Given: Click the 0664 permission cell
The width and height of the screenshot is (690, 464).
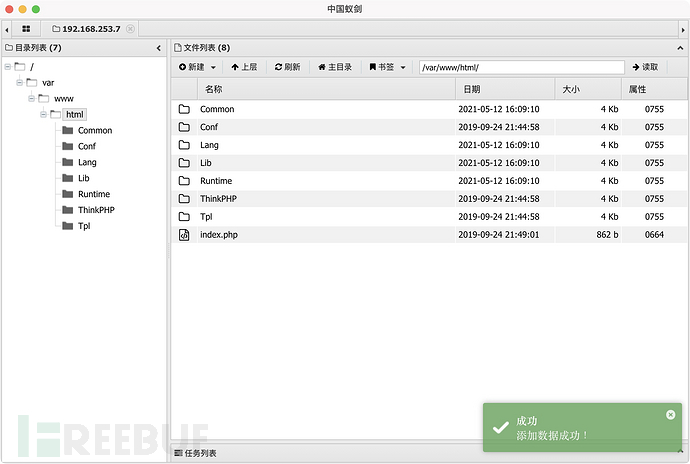Looking at the screenshot, I should [x=654, y=235].
